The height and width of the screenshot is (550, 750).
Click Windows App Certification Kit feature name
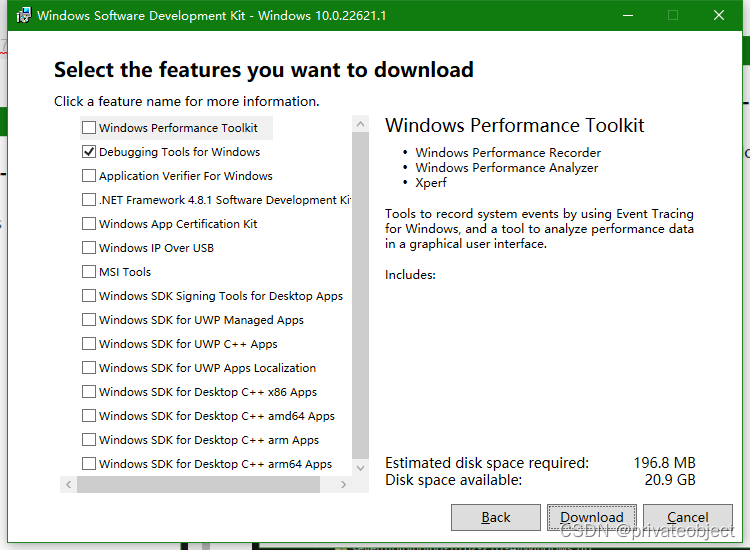point(178,224)
